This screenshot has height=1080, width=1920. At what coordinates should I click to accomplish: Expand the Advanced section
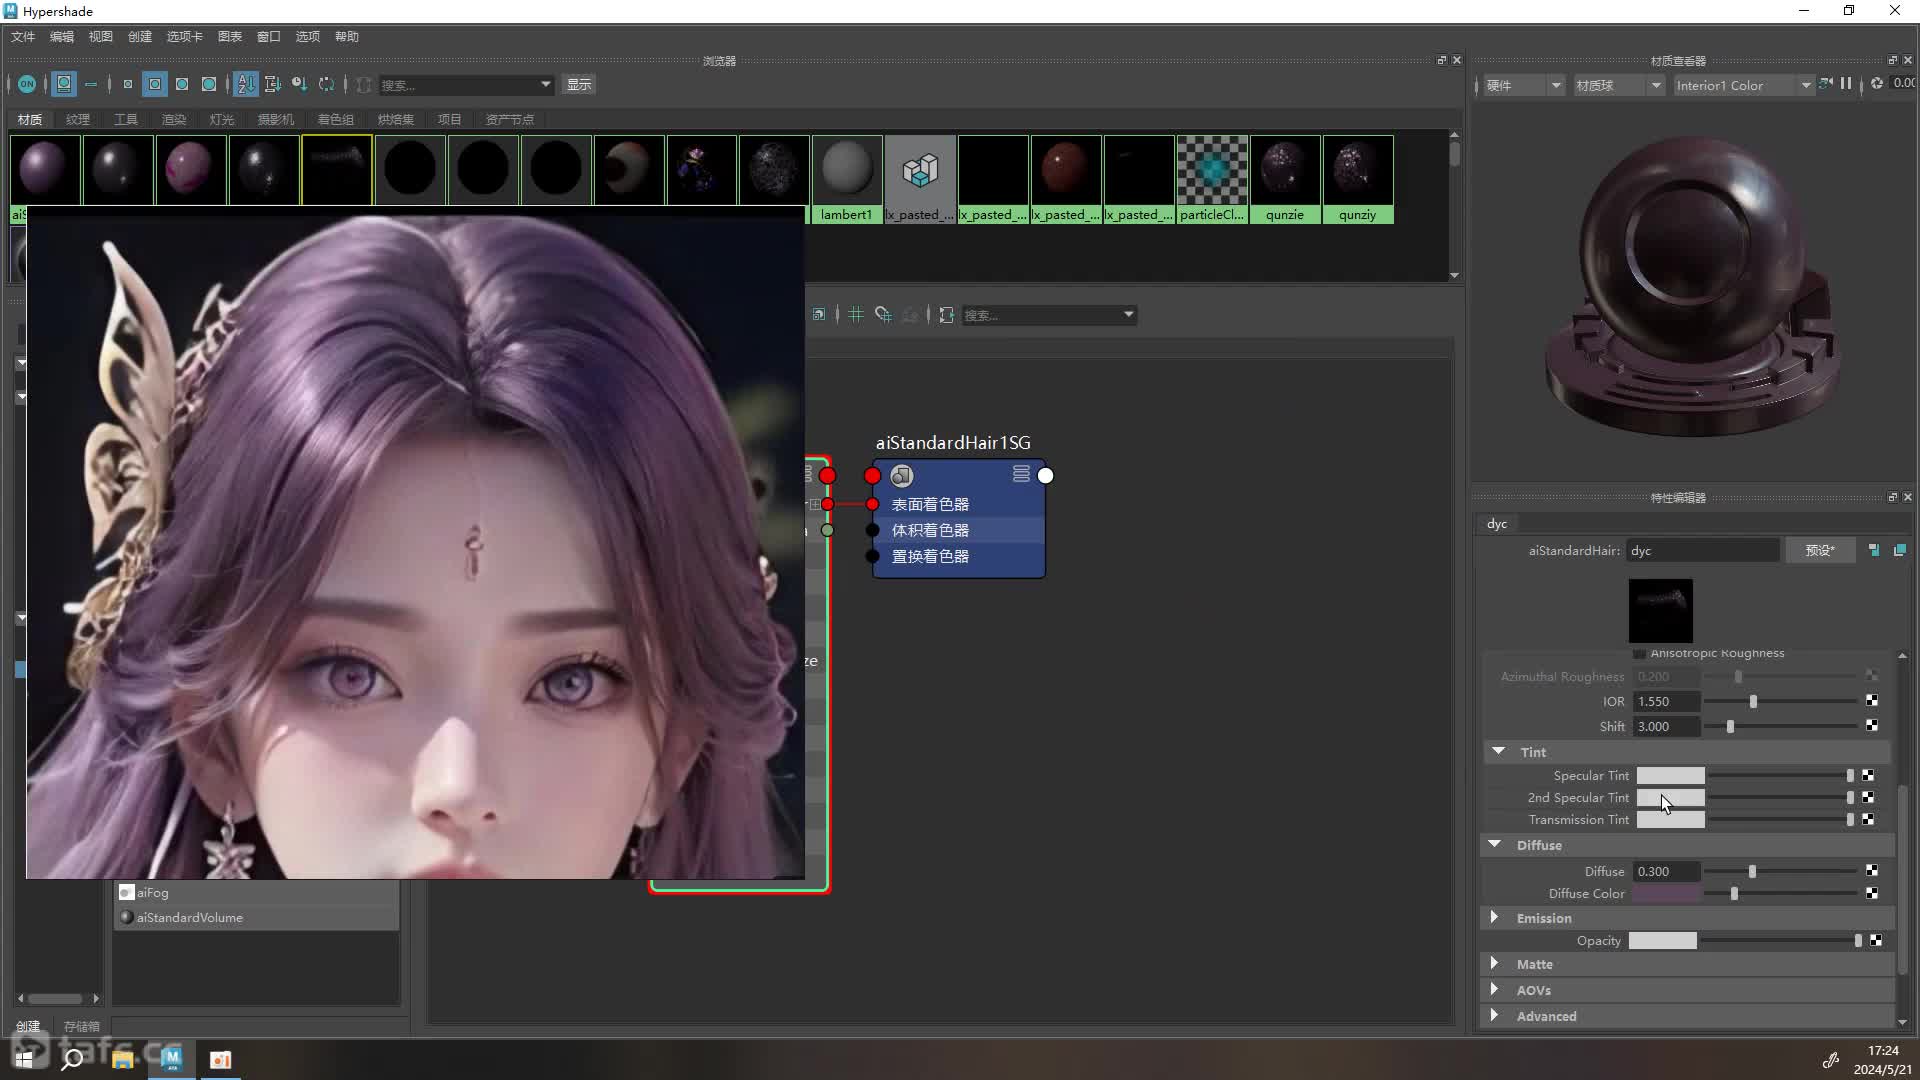[x=1494, y=1015]
